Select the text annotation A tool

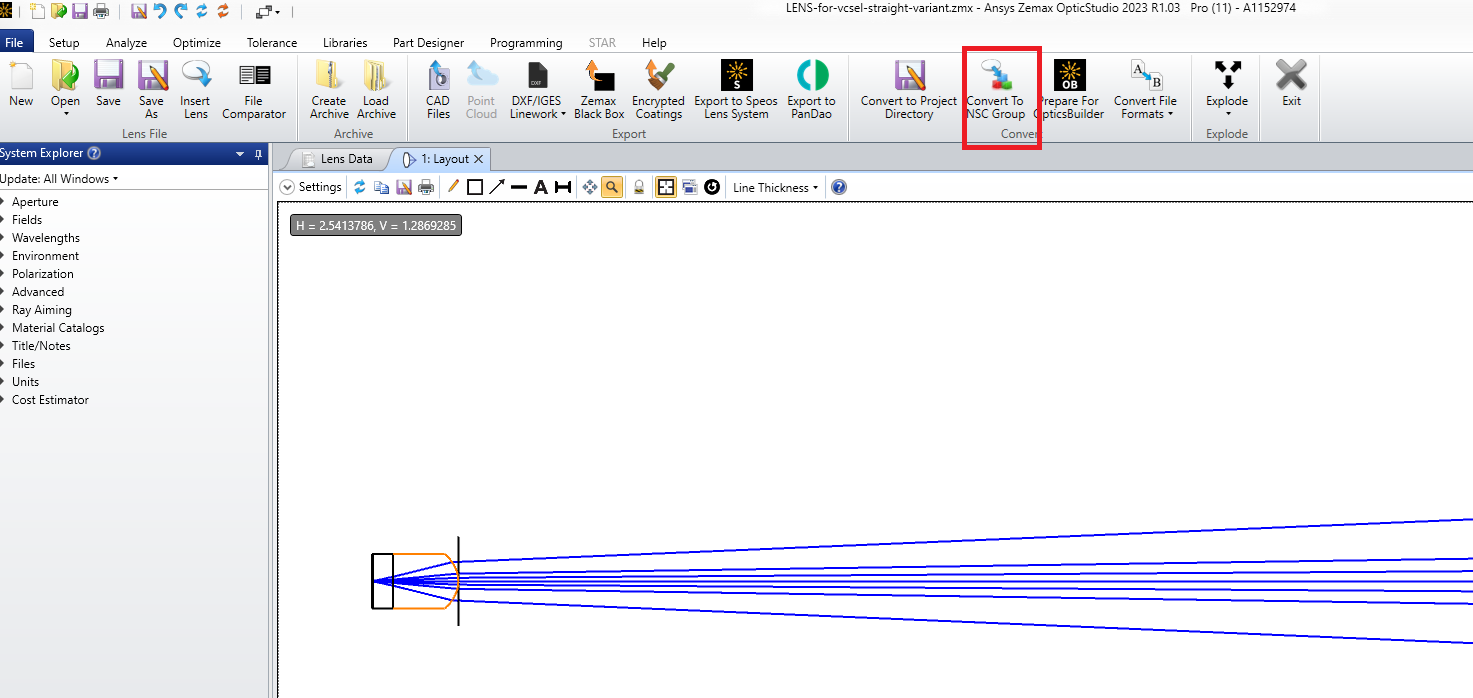pos(541,187)
